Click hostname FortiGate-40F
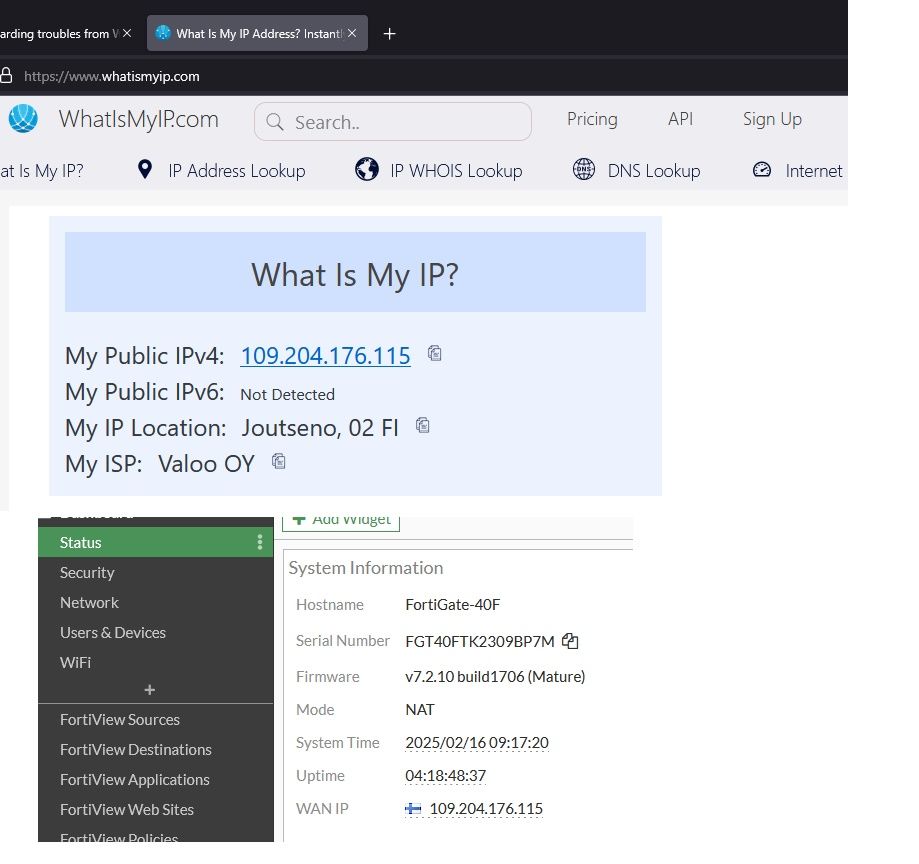 pos(452,605)
